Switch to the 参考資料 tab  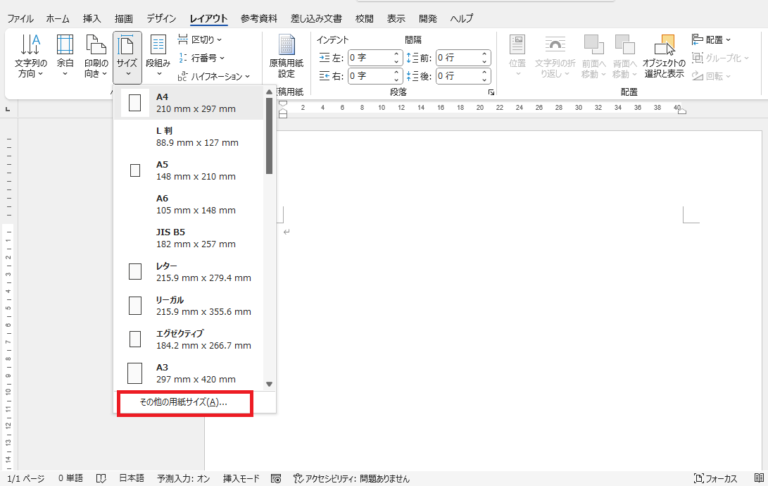pos(259,19)
